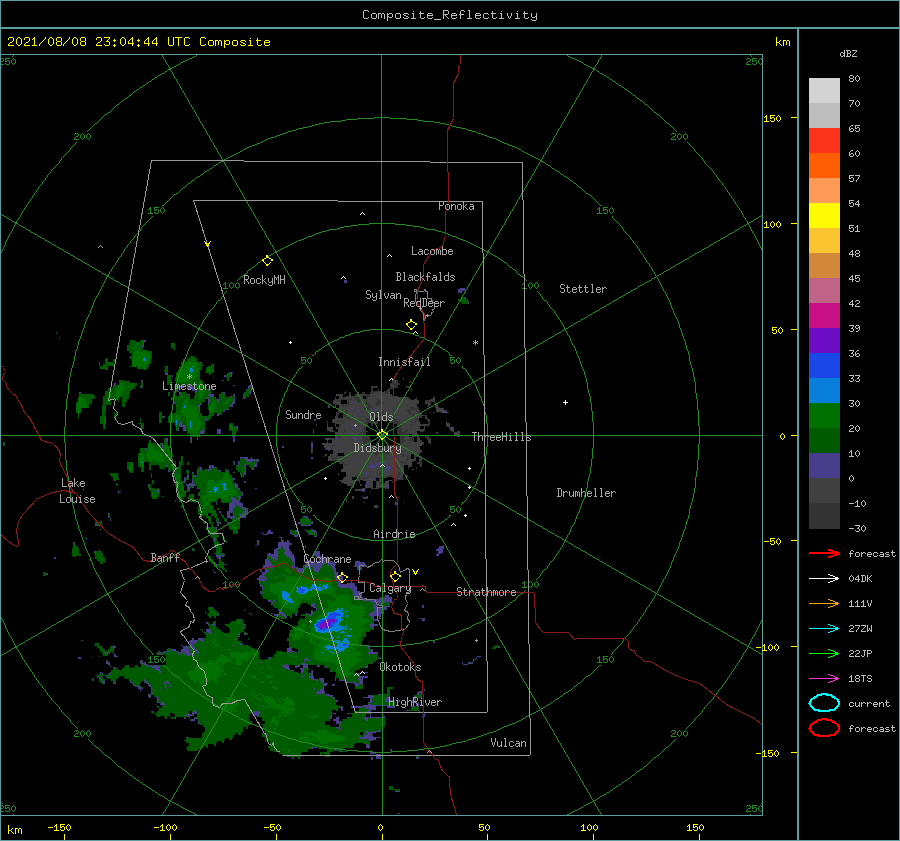Click the Didsbury label
The image size is (900, 841).
(377, 448)
